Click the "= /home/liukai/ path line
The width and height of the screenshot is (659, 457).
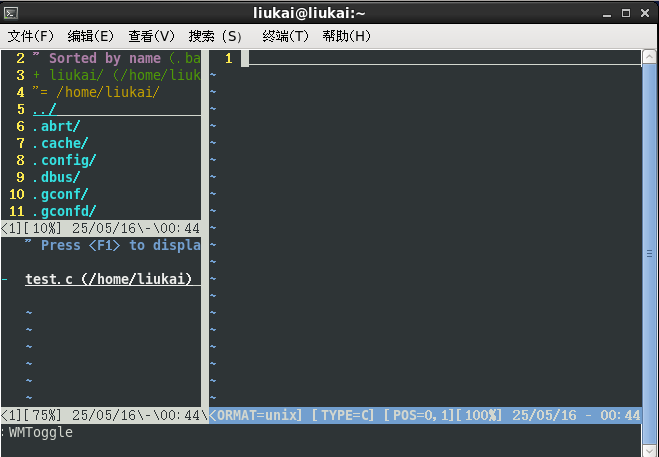[x=96, y=92]
